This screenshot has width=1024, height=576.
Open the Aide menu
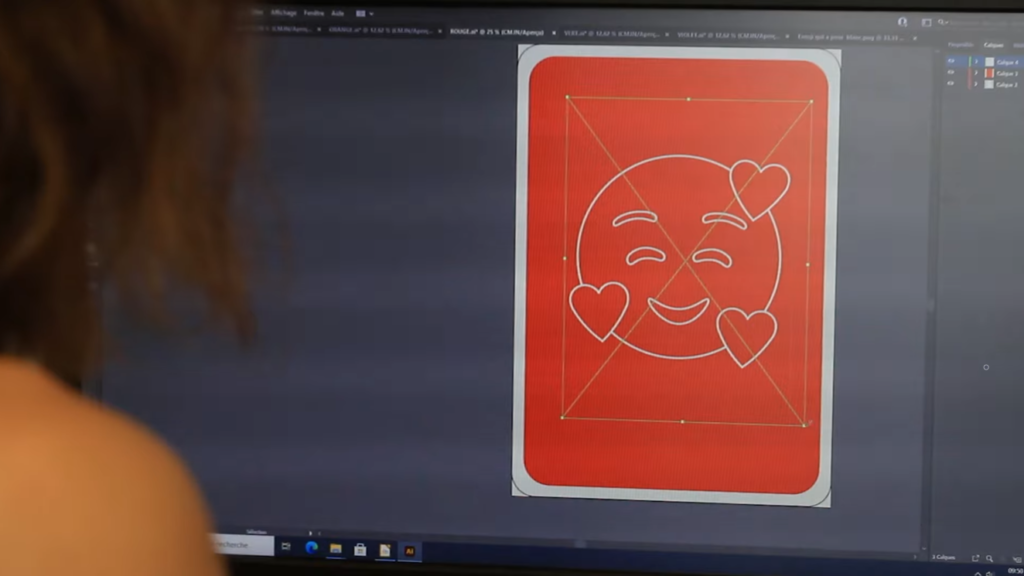337,13
